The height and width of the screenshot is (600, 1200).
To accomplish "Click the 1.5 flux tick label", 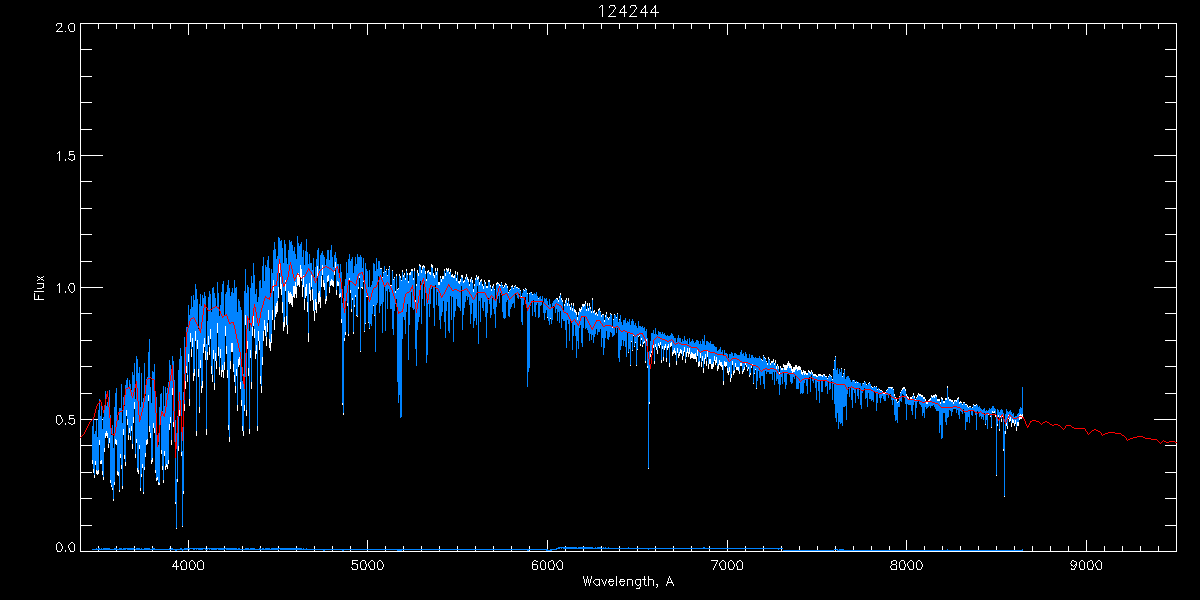I will 64,157.
